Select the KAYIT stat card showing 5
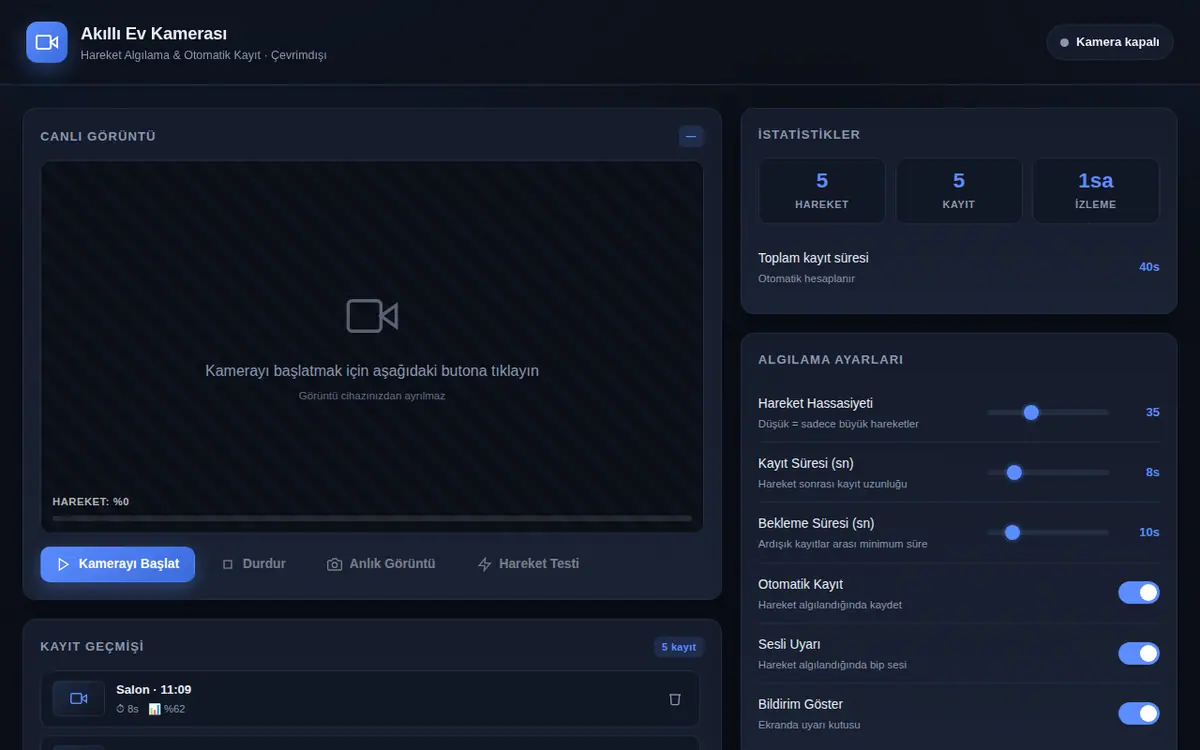 959,190
